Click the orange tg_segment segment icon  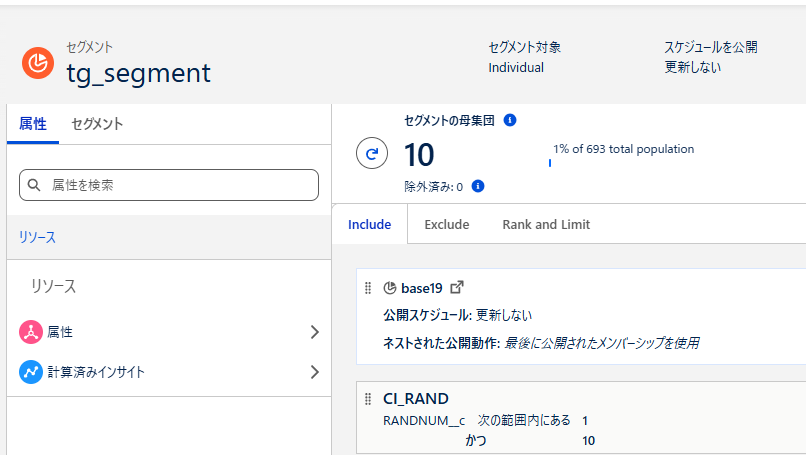click(x=38, y=63)
